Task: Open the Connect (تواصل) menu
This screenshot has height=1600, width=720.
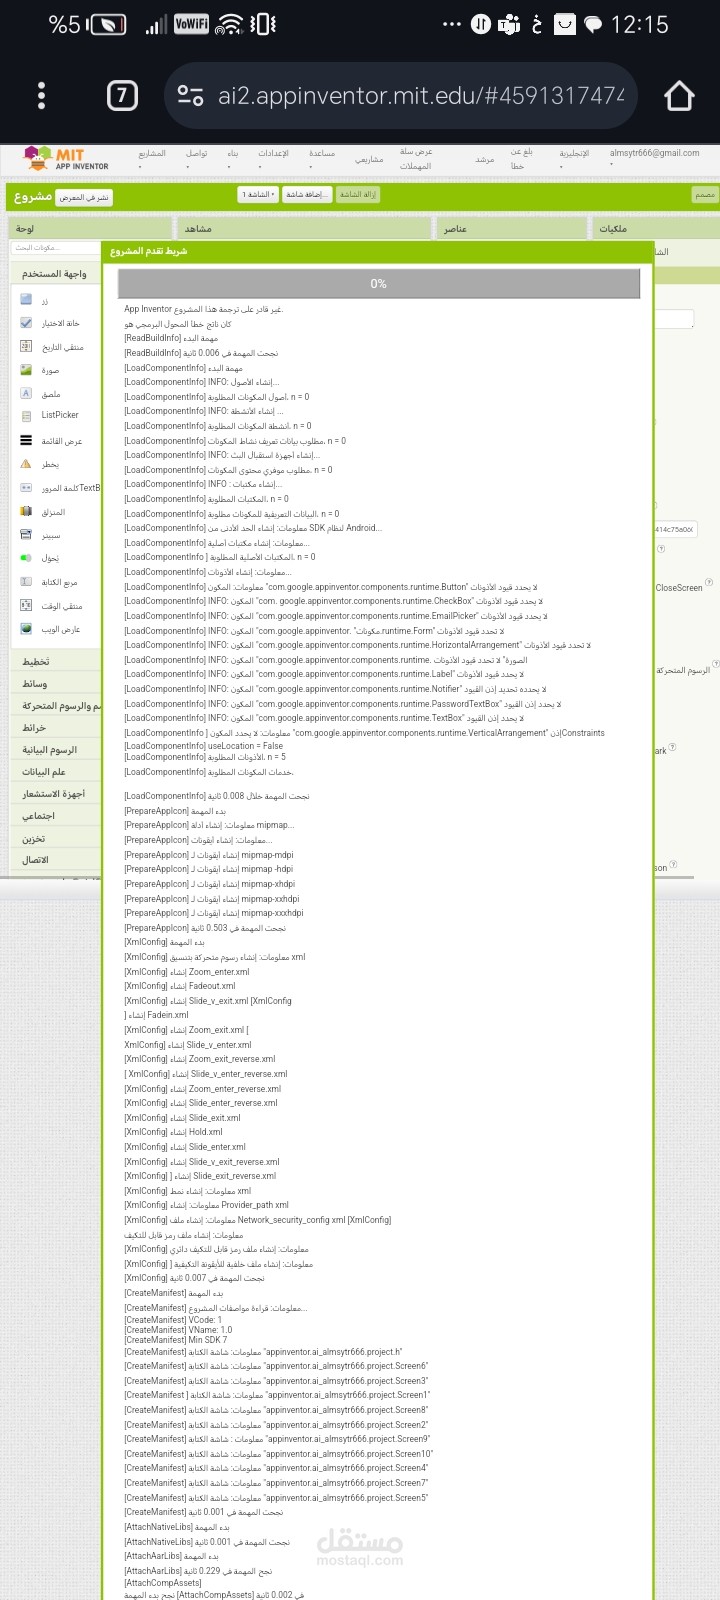Action: coord(196,157)
